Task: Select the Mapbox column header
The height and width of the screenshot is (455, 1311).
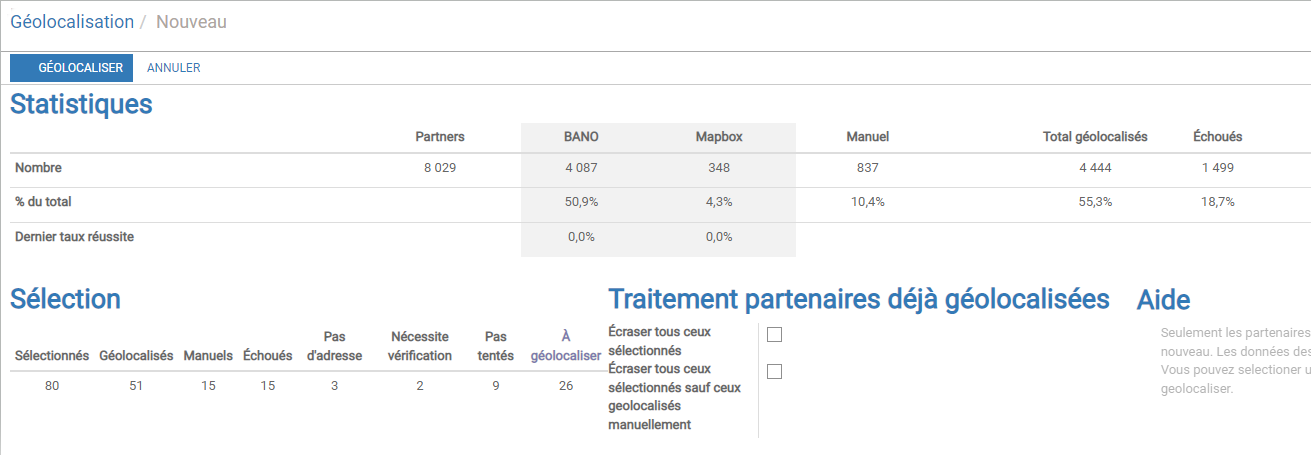Action: (x=719, y=137)
